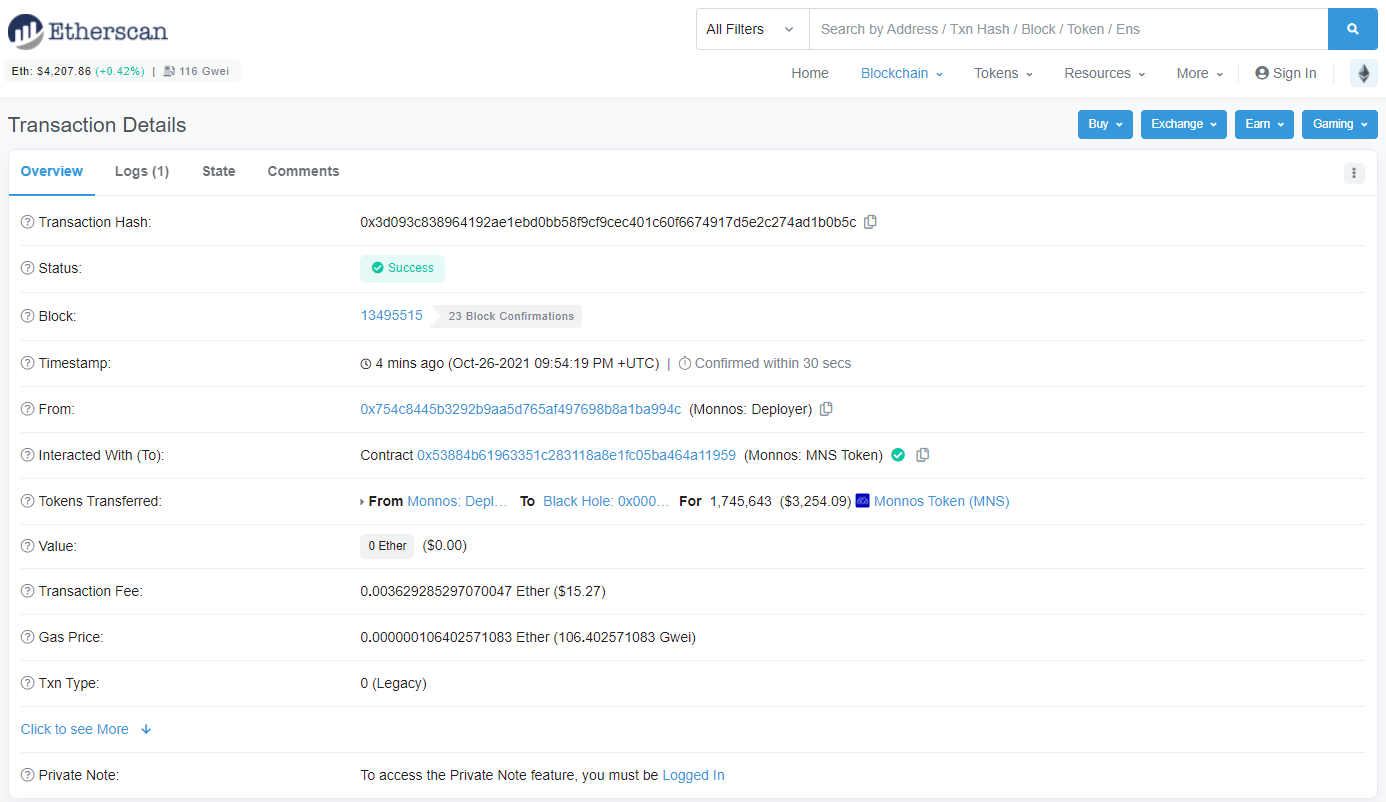Click the 0 Ether value badge
Screen dimensions: 1386x802
point(387,546)
